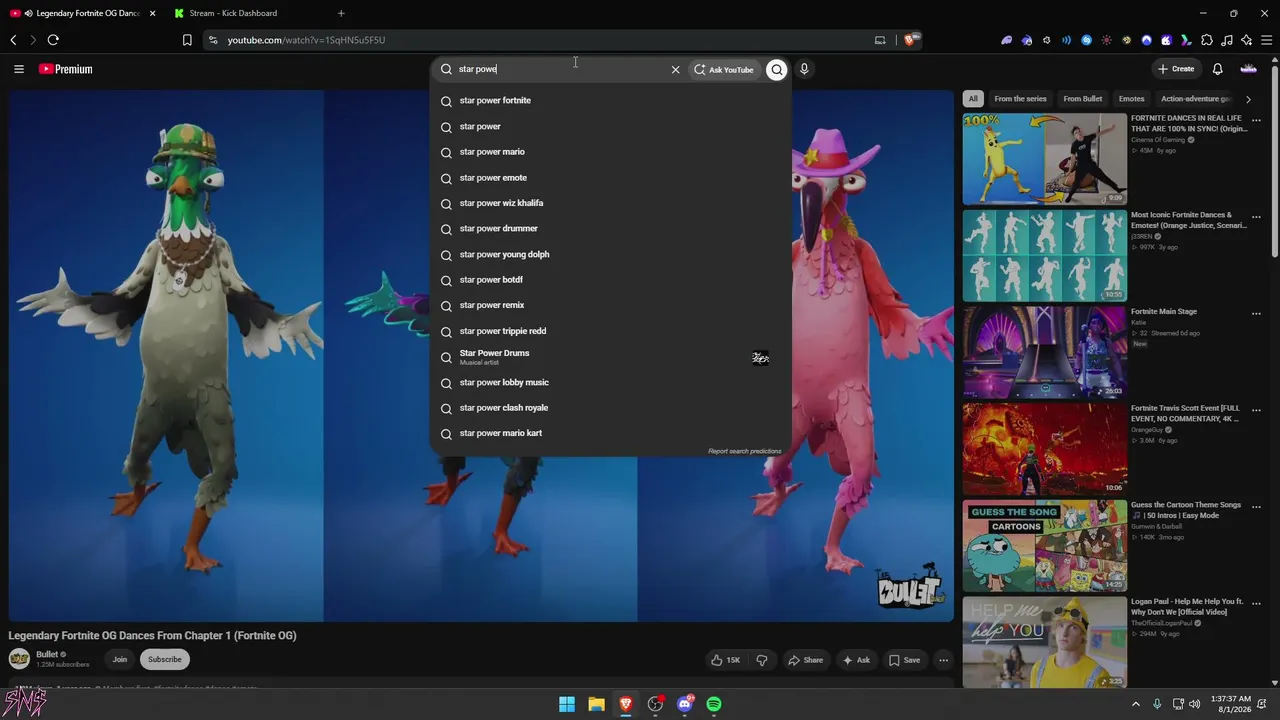Choose suggestion 'star power drummer'
The width and height of the screenshot is (1280, 720).
610,229
